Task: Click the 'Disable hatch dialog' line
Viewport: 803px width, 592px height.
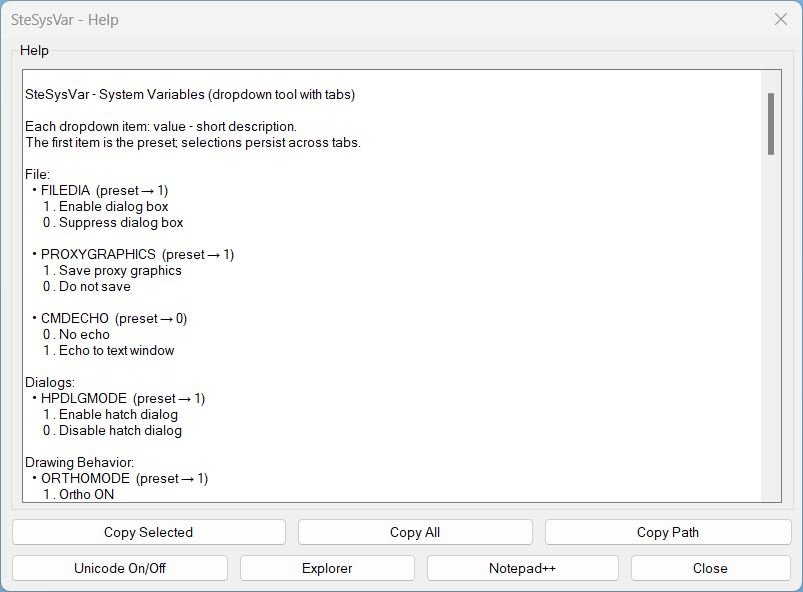Action: [120, 430]
